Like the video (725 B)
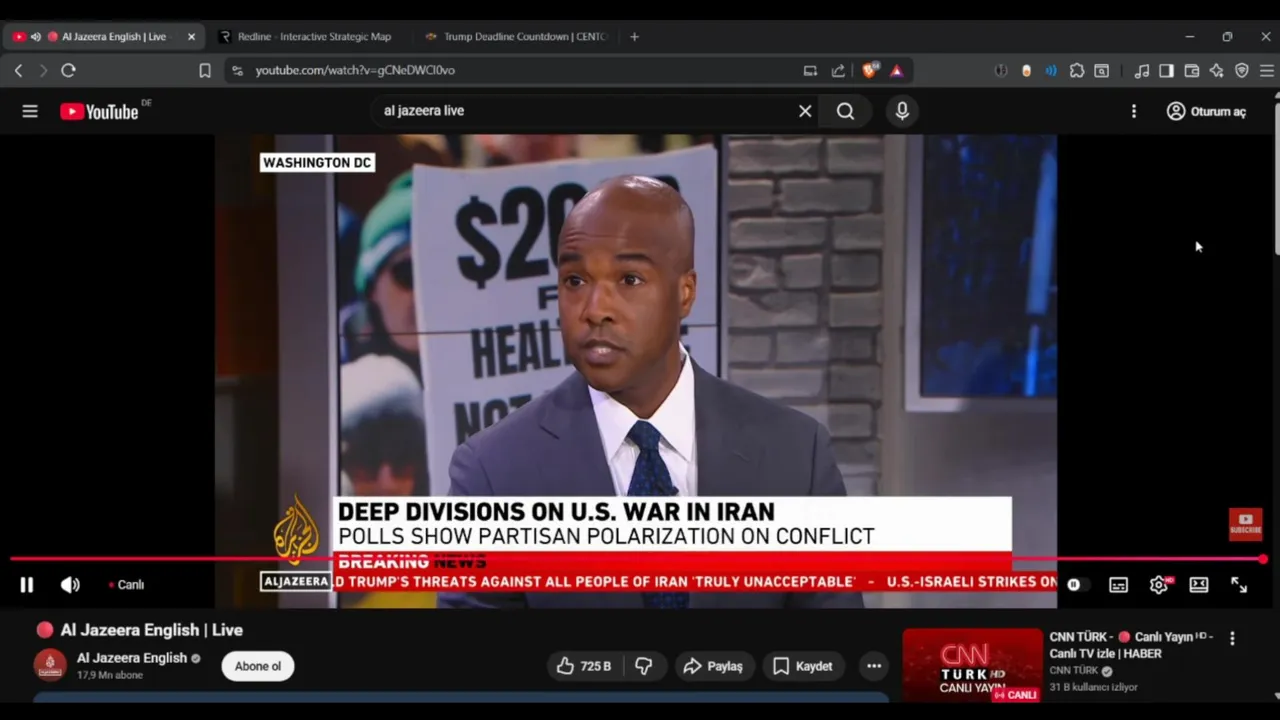The height and width of the screenshot is (720, 1280). coord(583,666)
